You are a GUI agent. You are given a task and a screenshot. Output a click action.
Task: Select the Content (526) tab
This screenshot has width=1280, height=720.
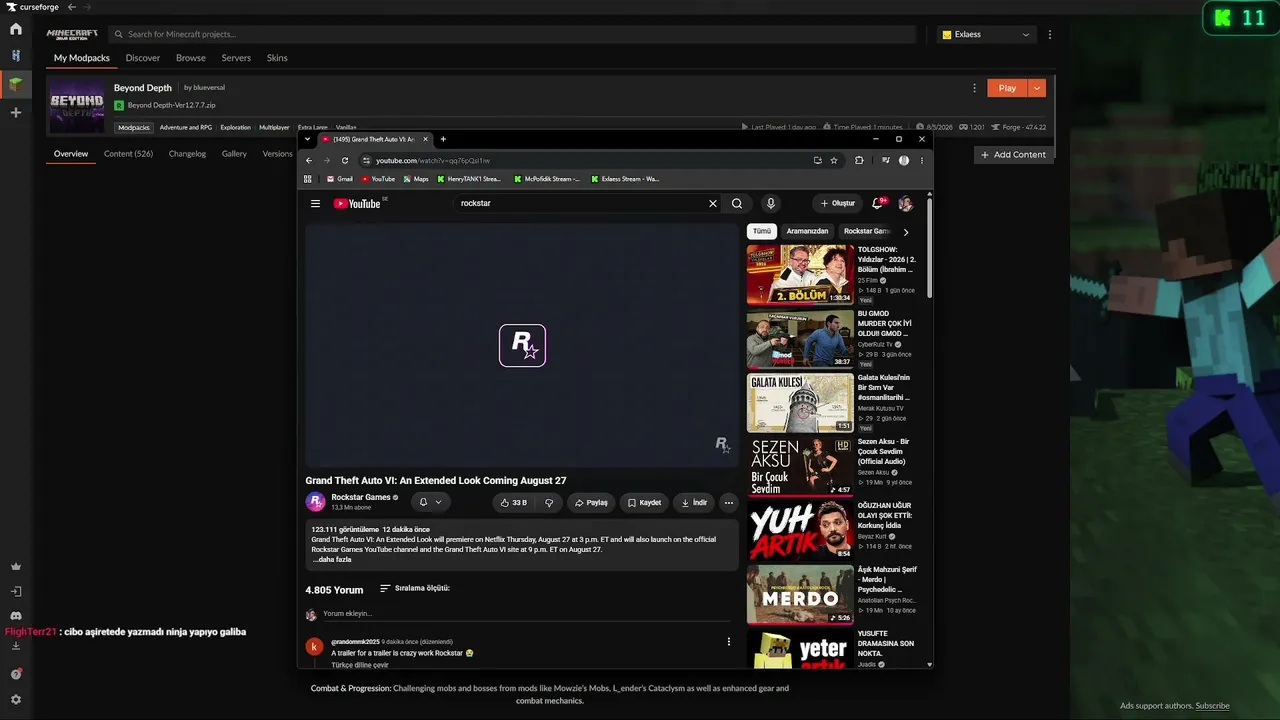(128, 154)
